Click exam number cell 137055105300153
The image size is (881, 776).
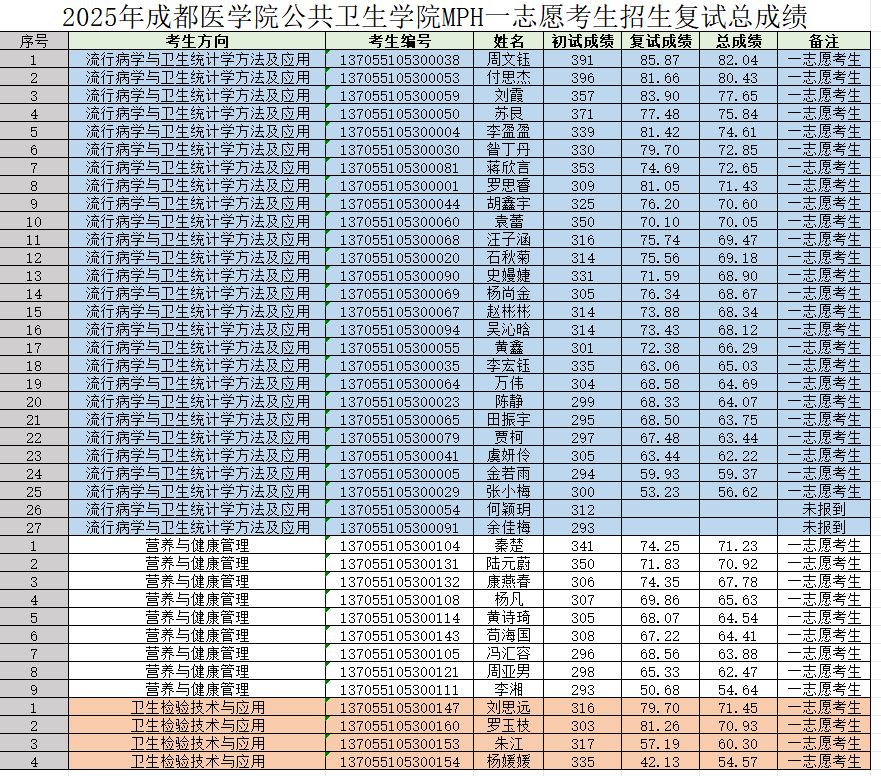click(400, 743)
